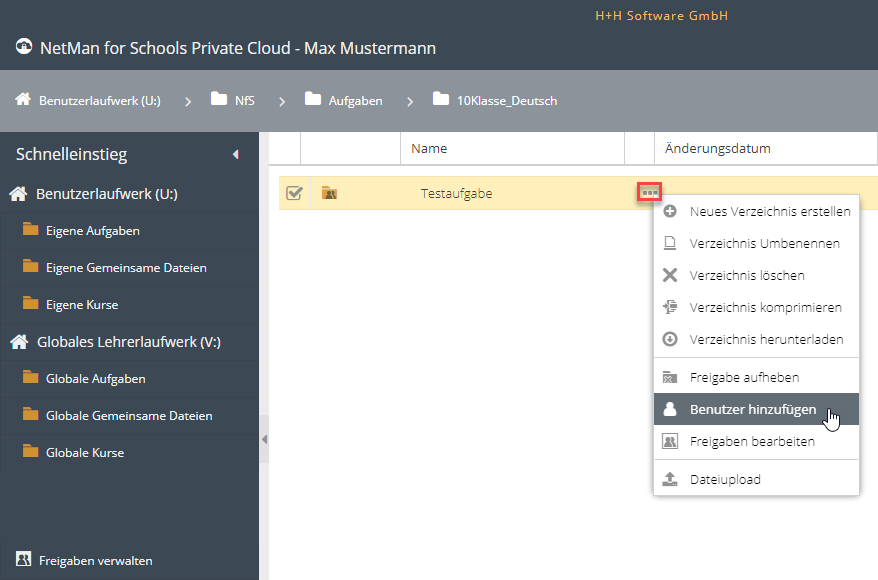Uncheck the Testaufgabe row checkbox
The image size is (878, 580).
point(294,193)
